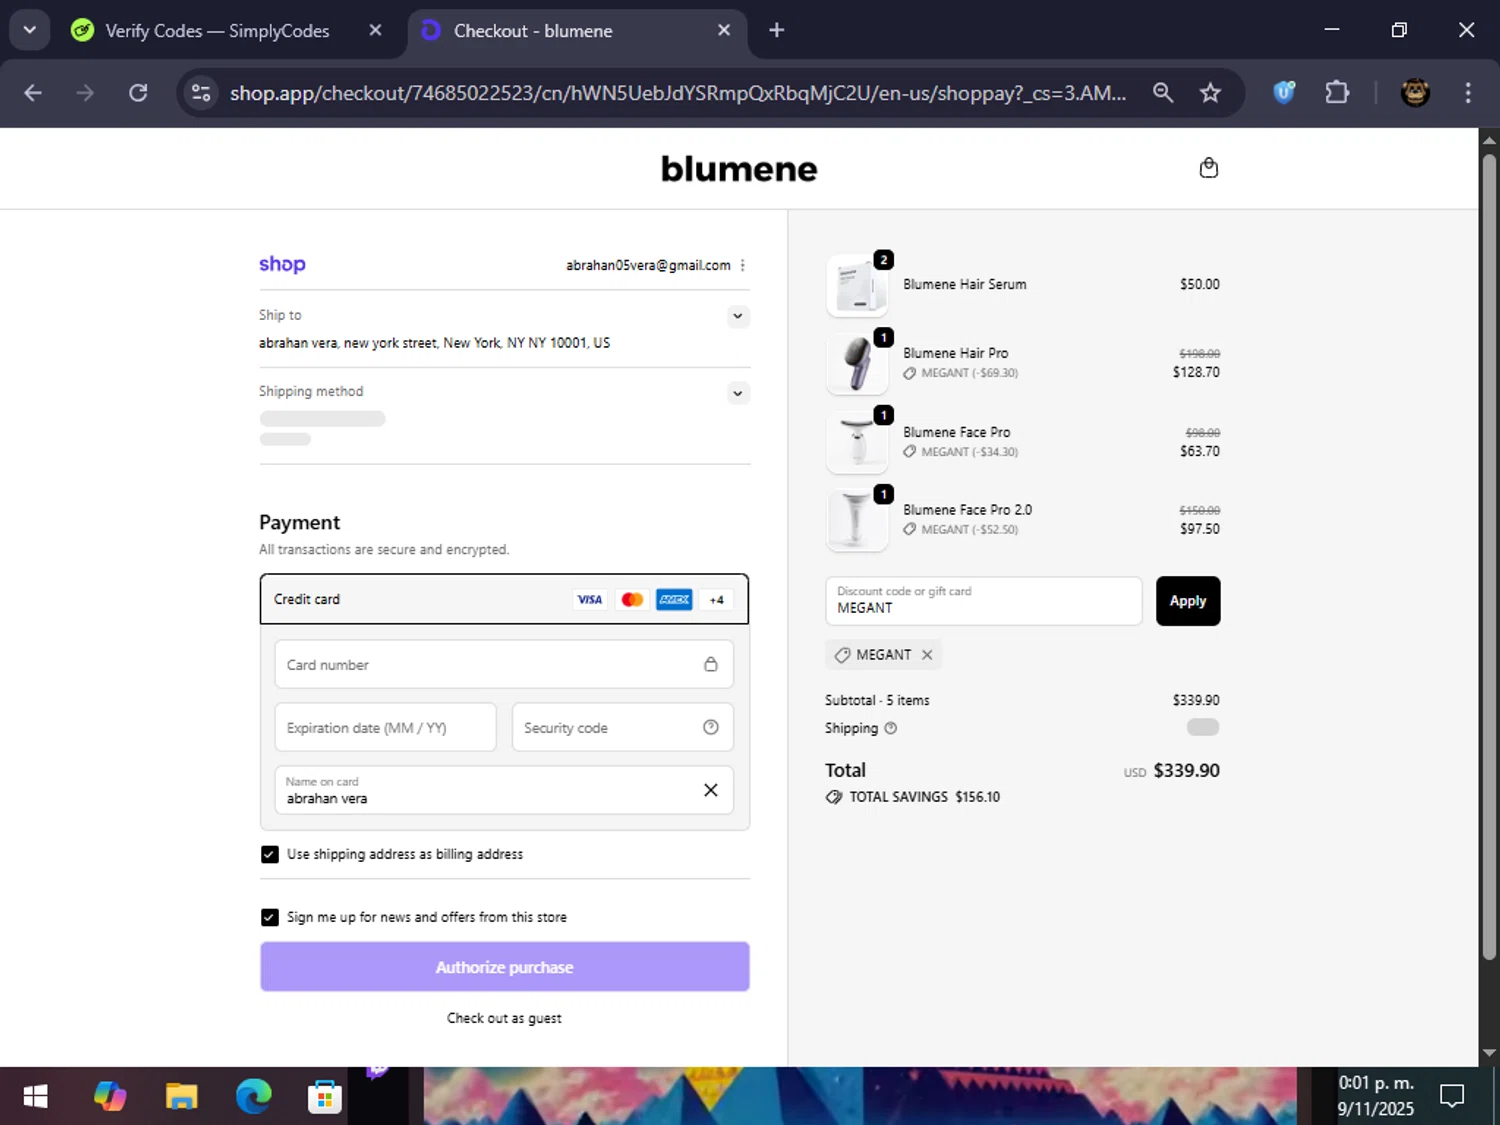The height and width of the screenshot is (1125, 1500).
Task: Click the Shop Pay logo
Action: click(x=282, y=264)
